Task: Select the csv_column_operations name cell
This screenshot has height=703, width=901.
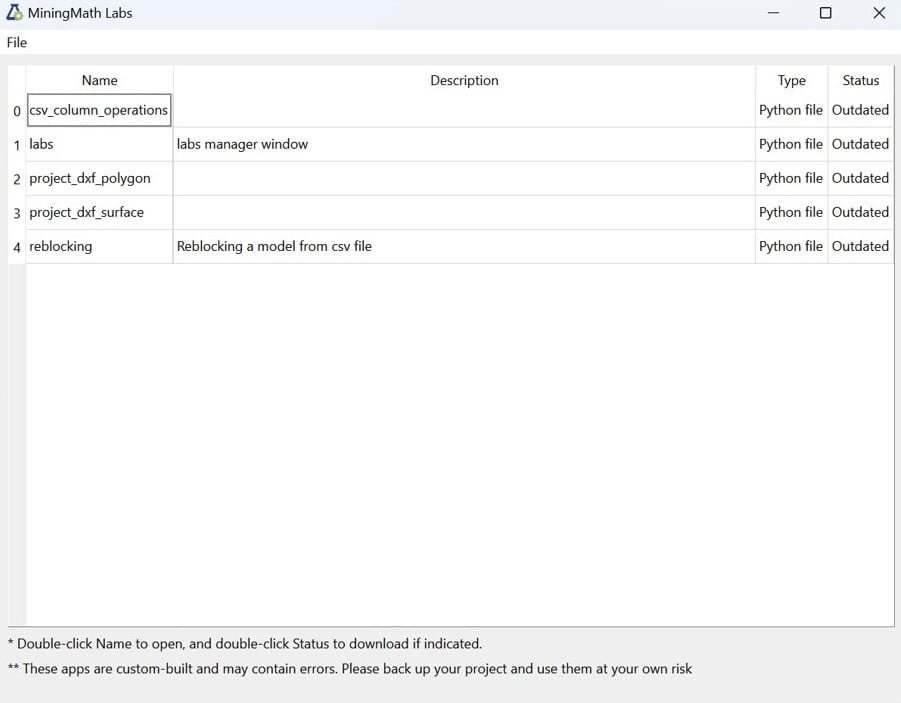Action: coord(99,110)
